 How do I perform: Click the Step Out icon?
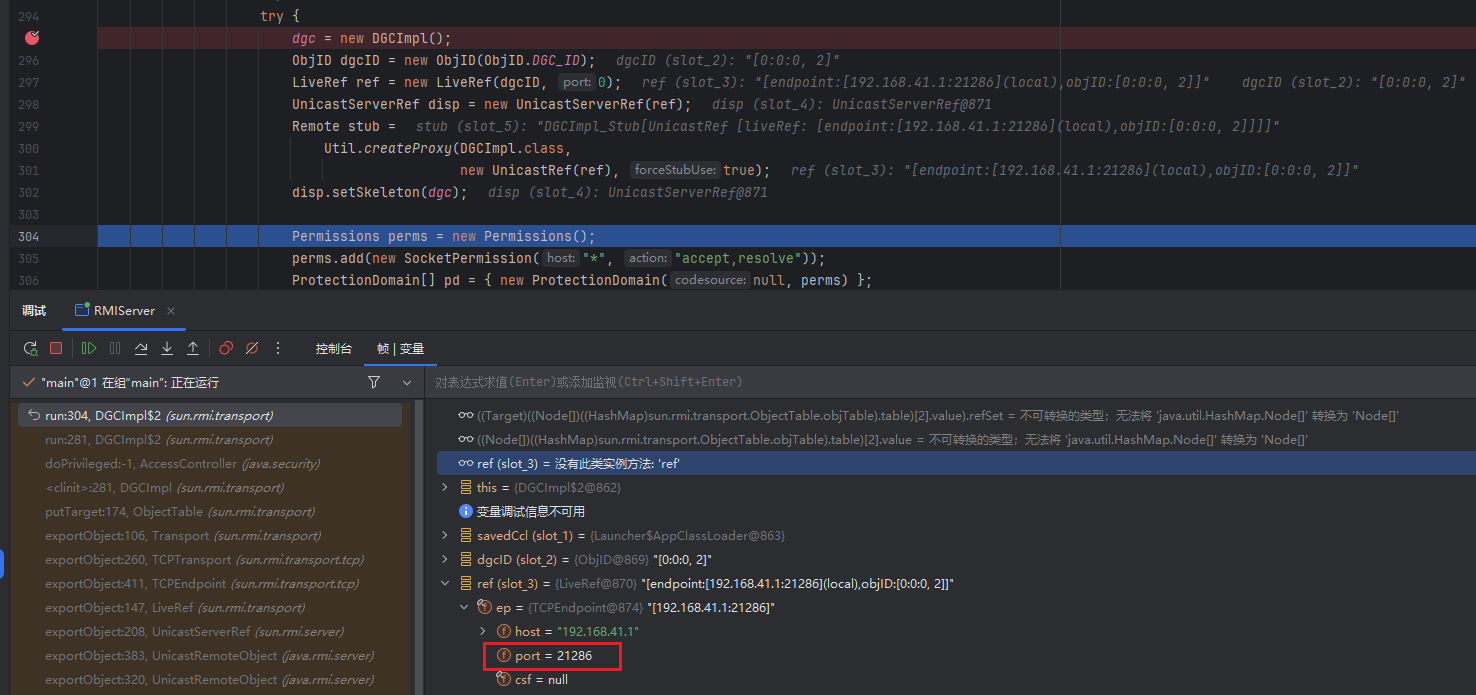[193, 348]
